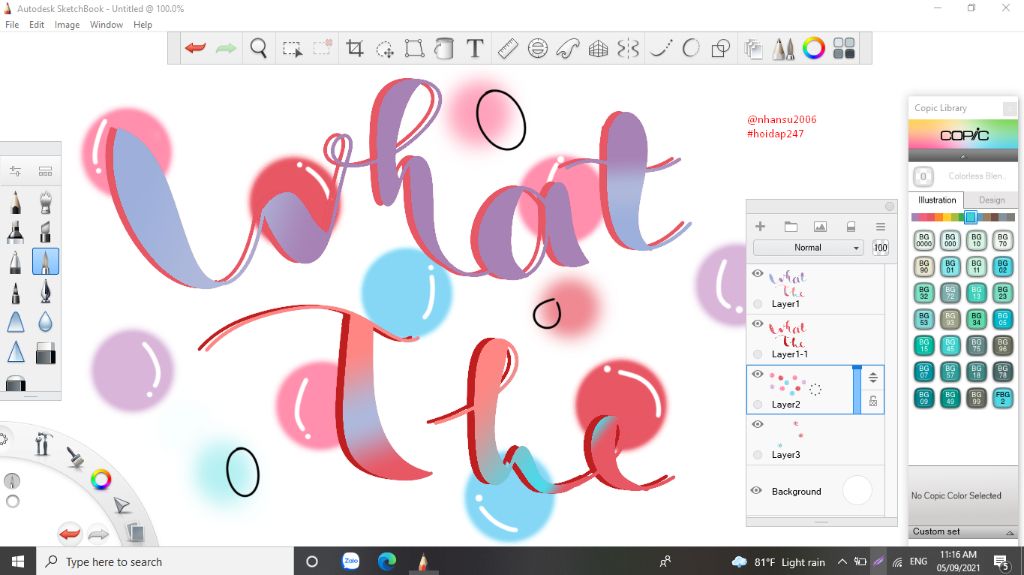This screenshot has height=575, width=1024.
Task: Add a layer group folder
Action: (791, 226)
